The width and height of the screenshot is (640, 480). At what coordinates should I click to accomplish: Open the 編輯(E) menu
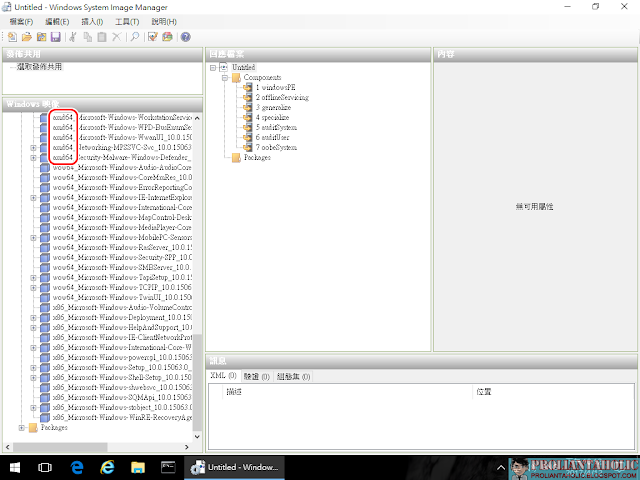[x=57, y=22]
